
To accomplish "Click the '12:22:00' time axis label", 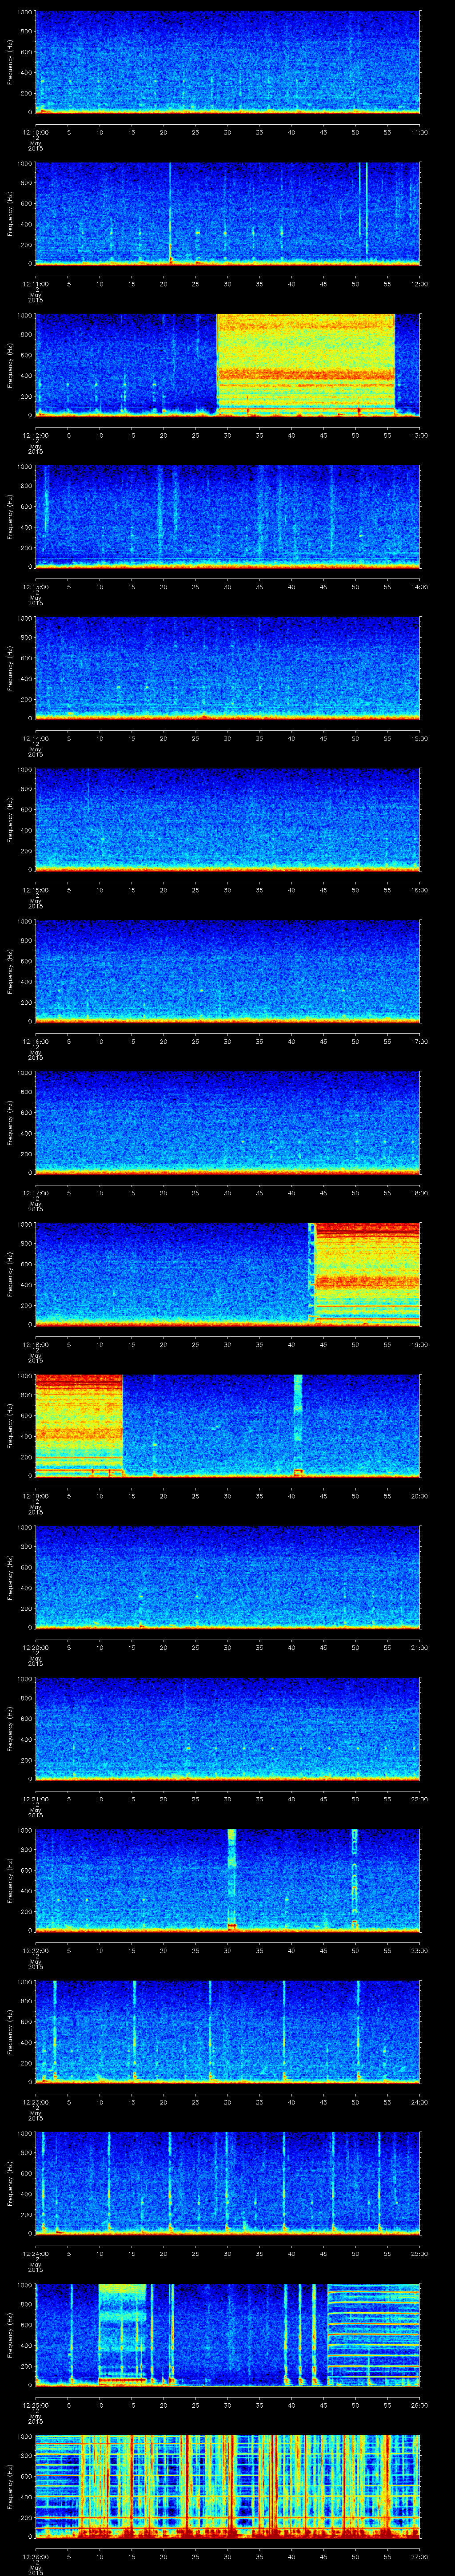I will tap(35, 1950).
